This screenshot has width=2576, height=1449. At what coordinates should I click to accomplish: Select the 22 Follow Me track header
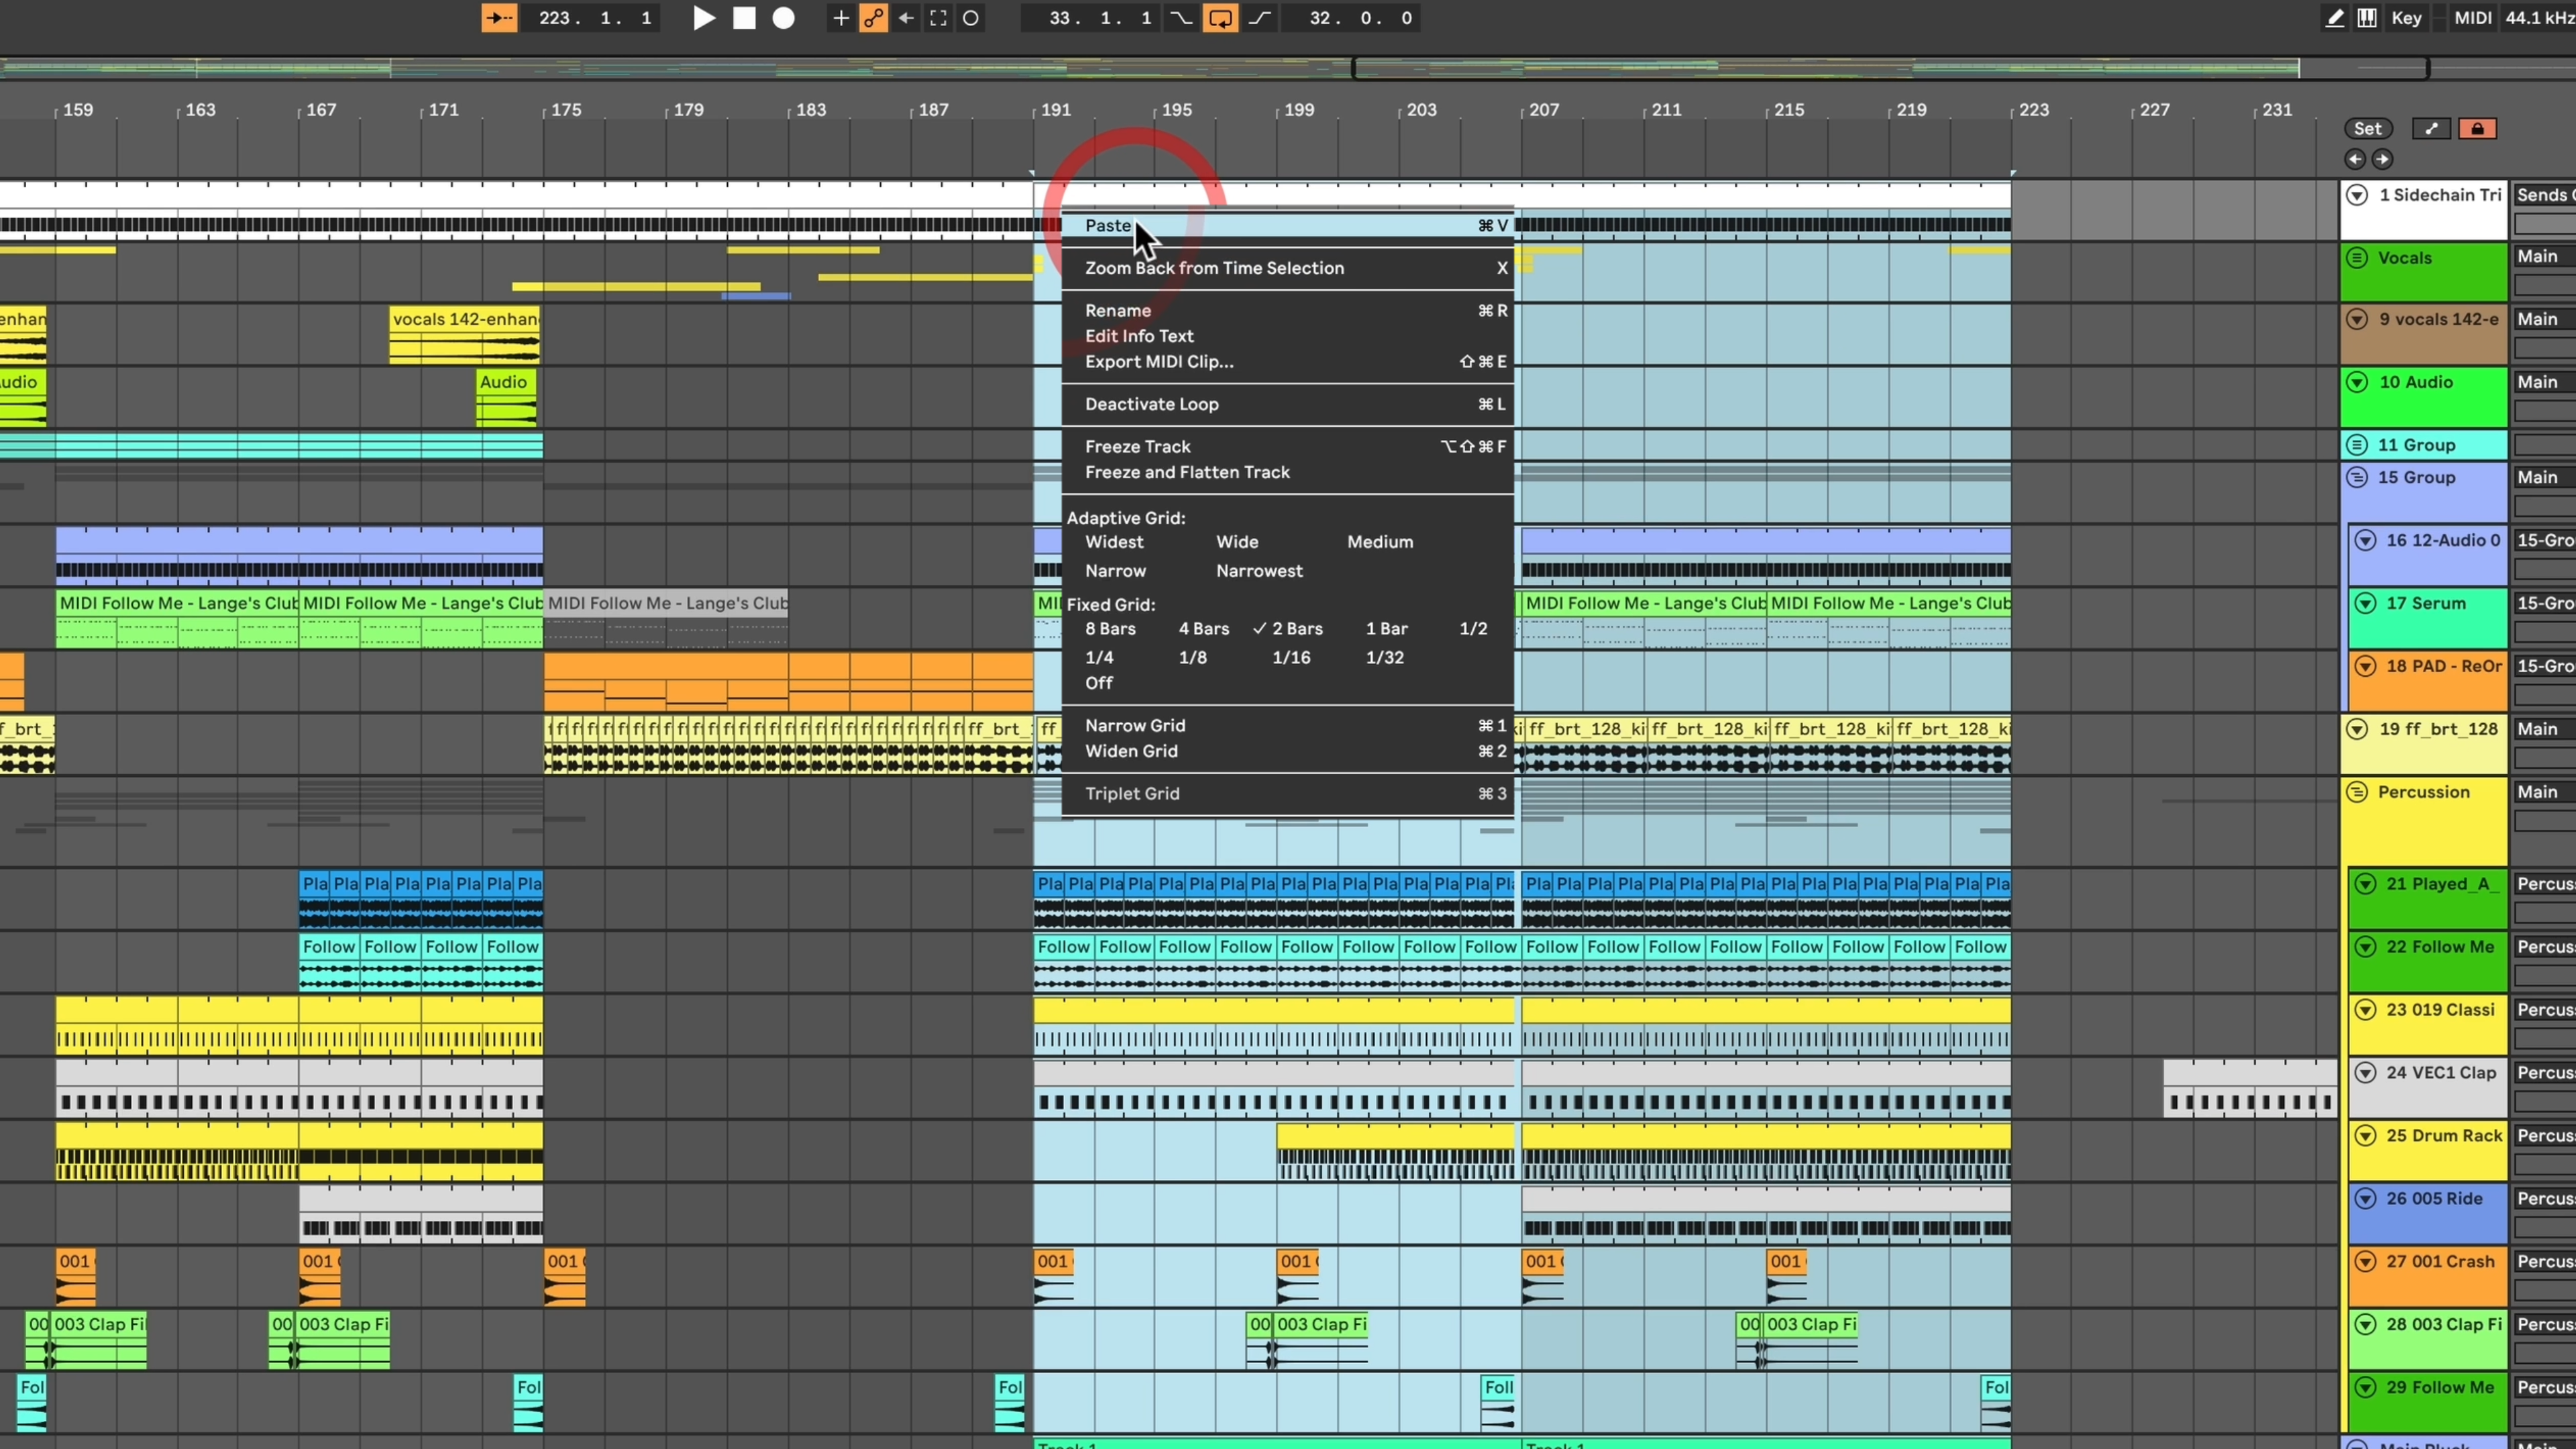pyautogui.click(x=2428, y=961)
